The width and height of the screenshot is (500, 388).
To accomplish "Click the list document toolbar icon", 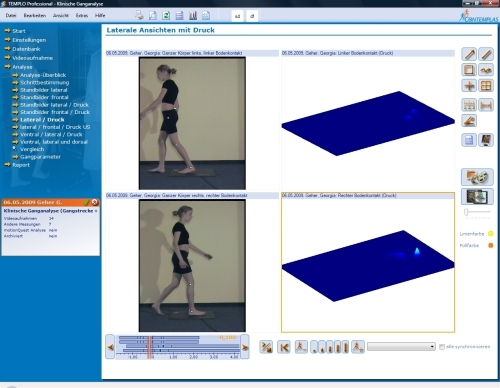I will (x=179, y=15).
